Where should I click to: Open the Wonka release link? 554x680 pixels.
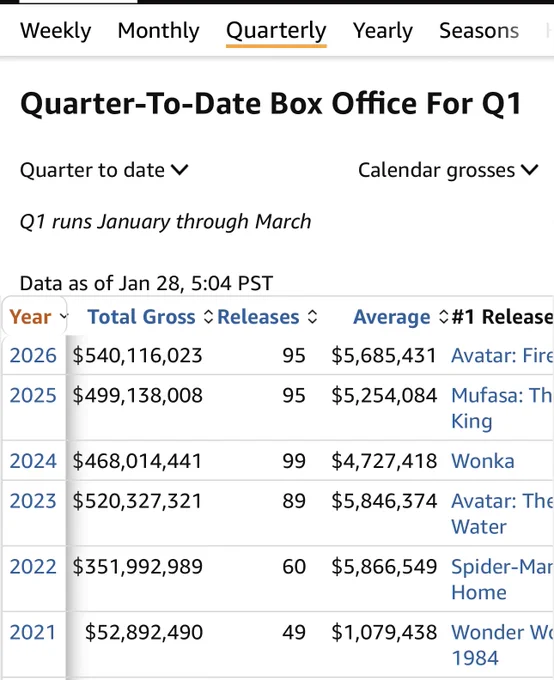(x=483, y=461)
